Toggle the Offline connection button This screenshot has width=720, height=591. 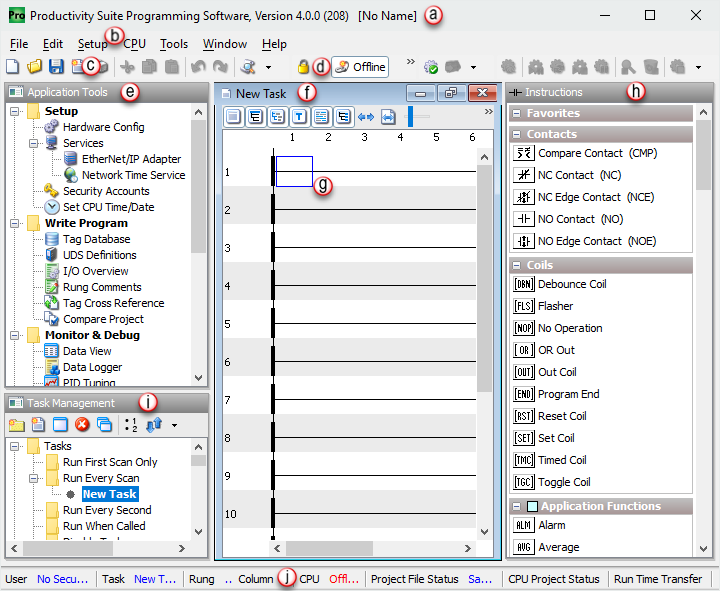(359, 67)
